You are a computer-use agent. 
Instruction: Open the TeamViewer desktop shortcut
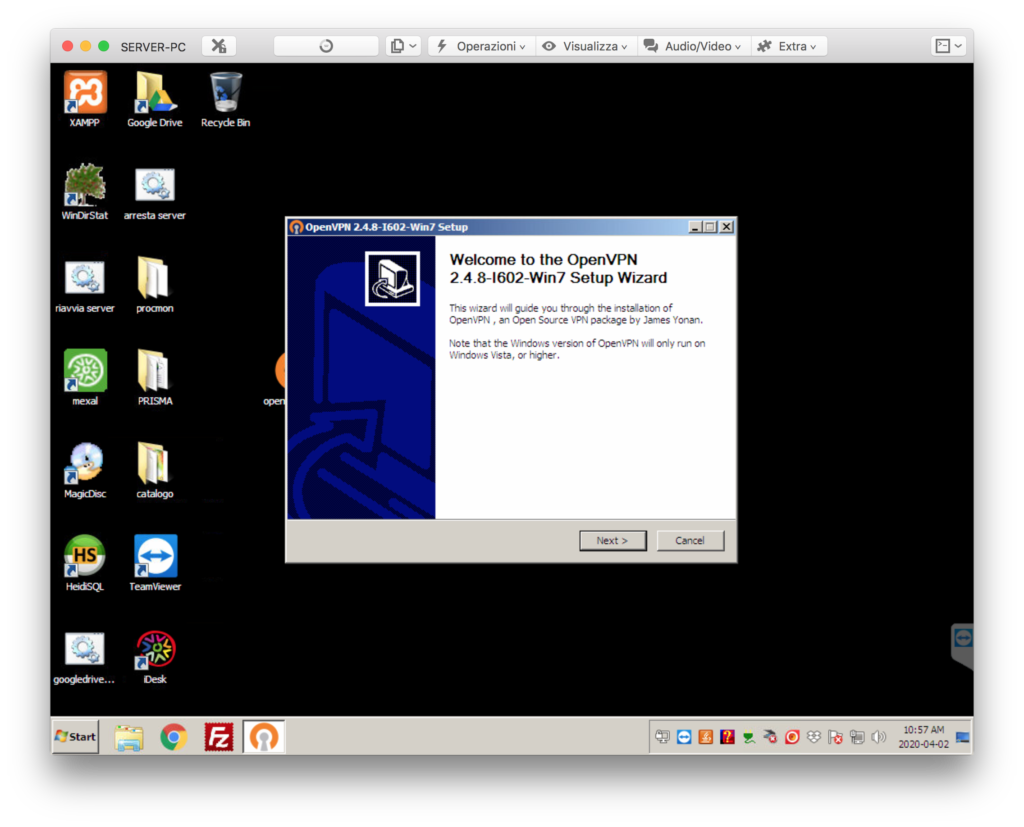point(155,564)
